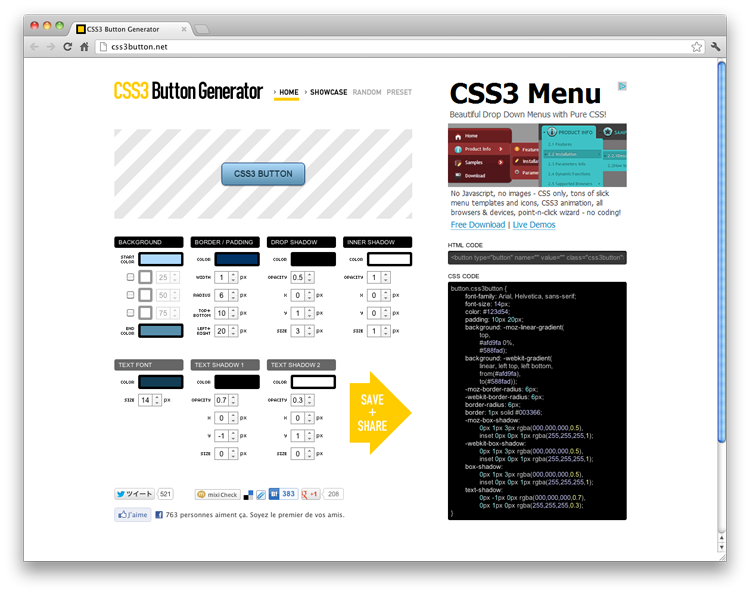Go to the browser home icon
Screen dimensions: 750x594
[x=84, y=47]
